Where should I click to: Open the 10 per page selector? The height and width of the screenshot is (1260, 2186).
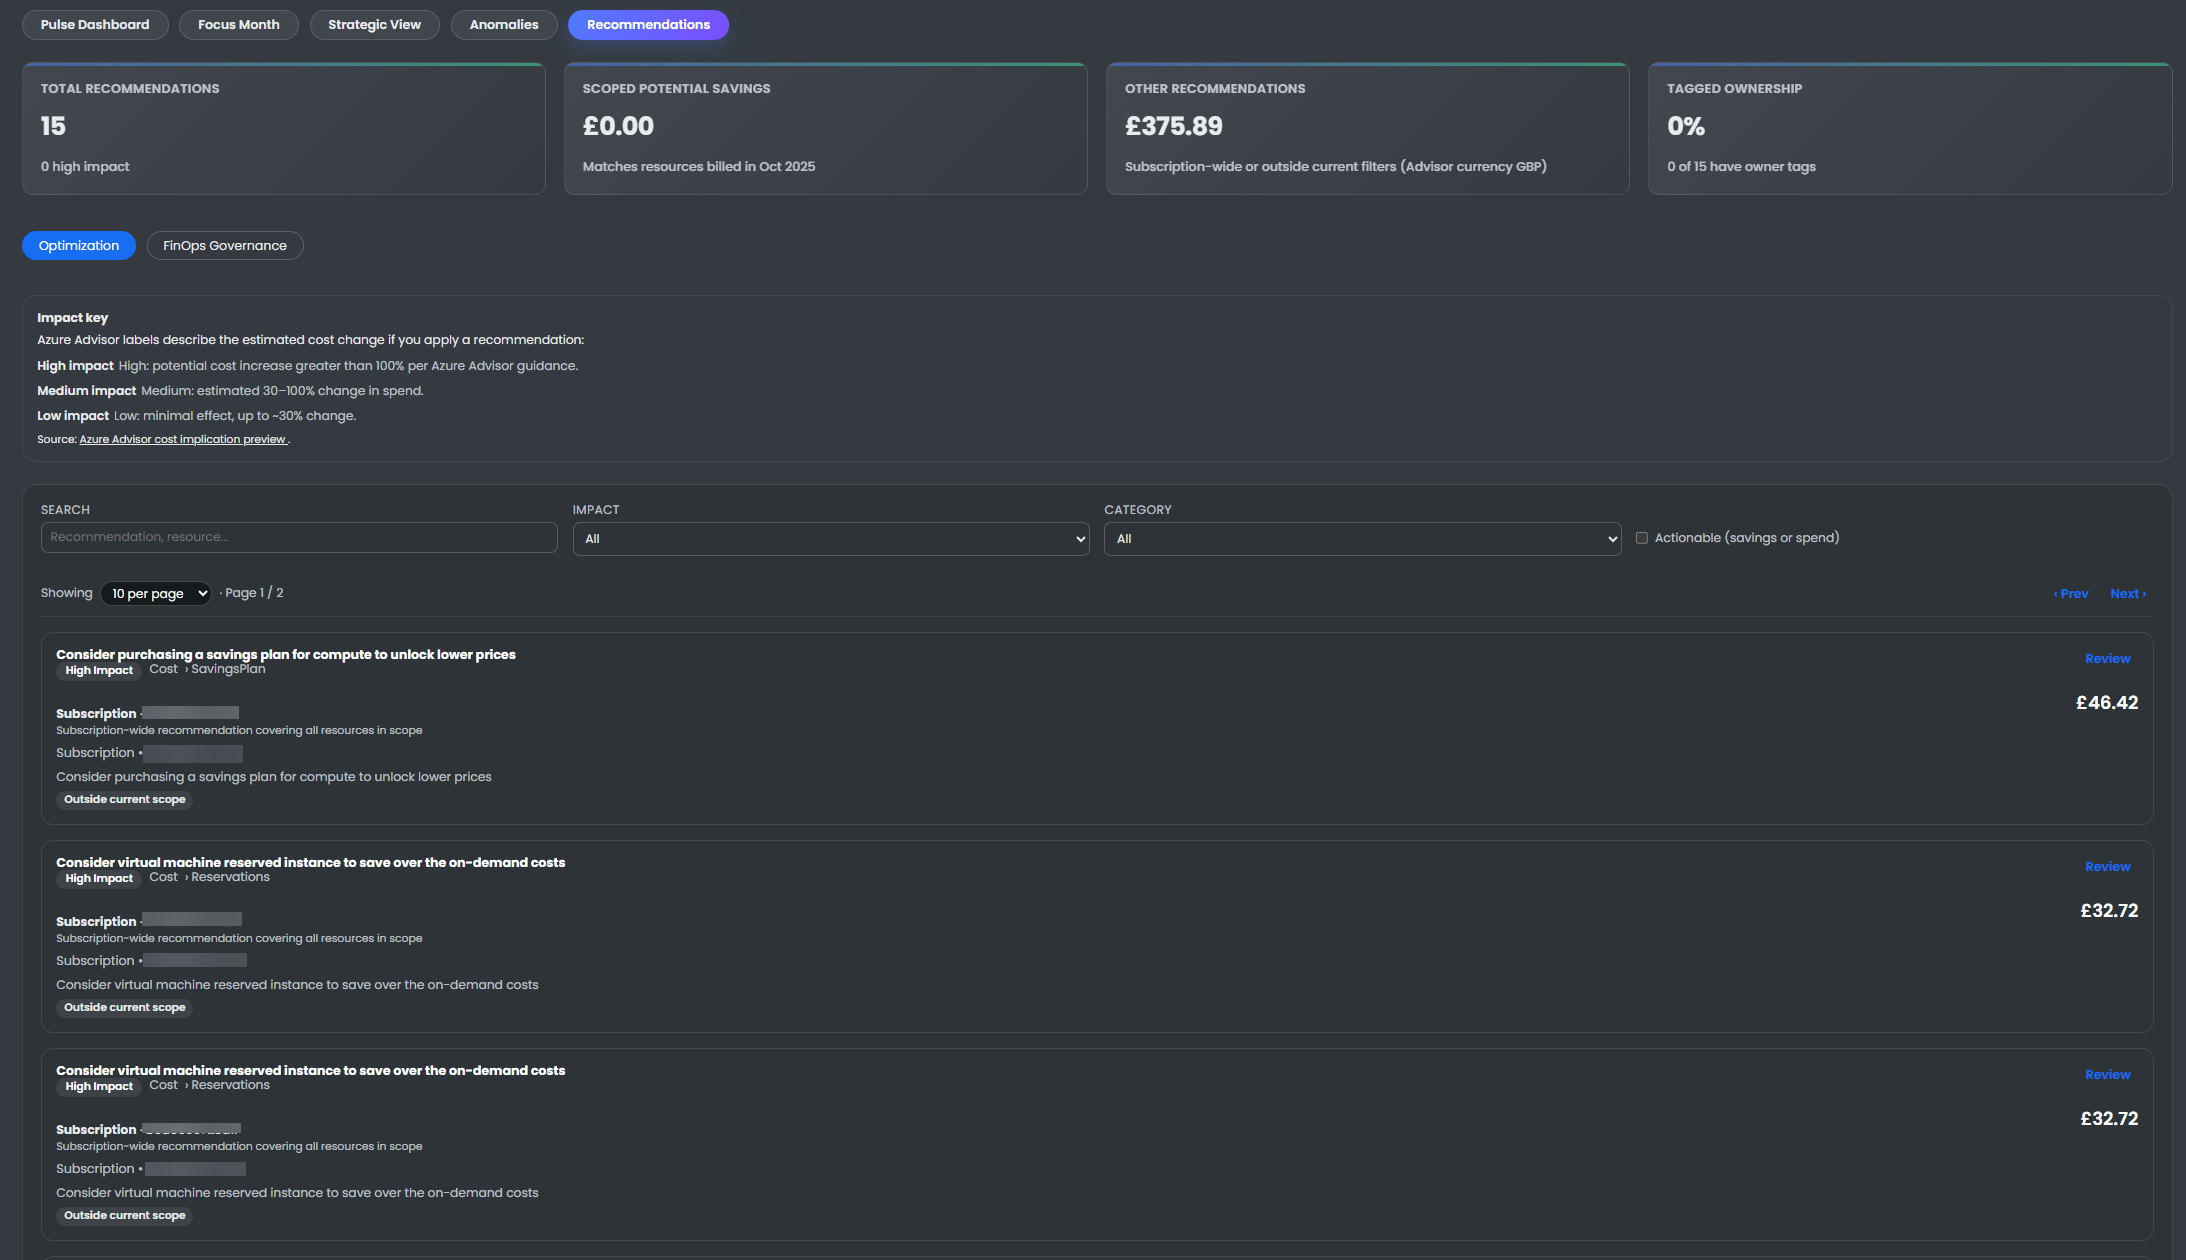pyautogui.click(x=156, y=594)
